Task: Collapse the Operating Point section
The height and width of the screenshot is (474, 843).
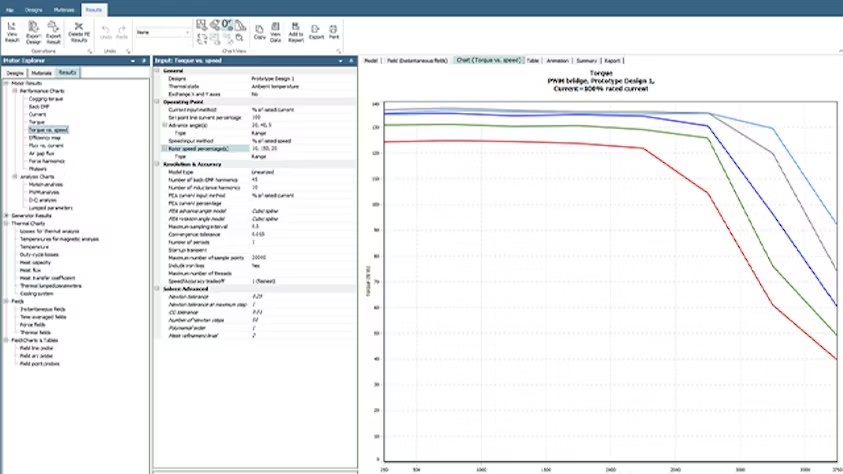Action: (158, 101)
